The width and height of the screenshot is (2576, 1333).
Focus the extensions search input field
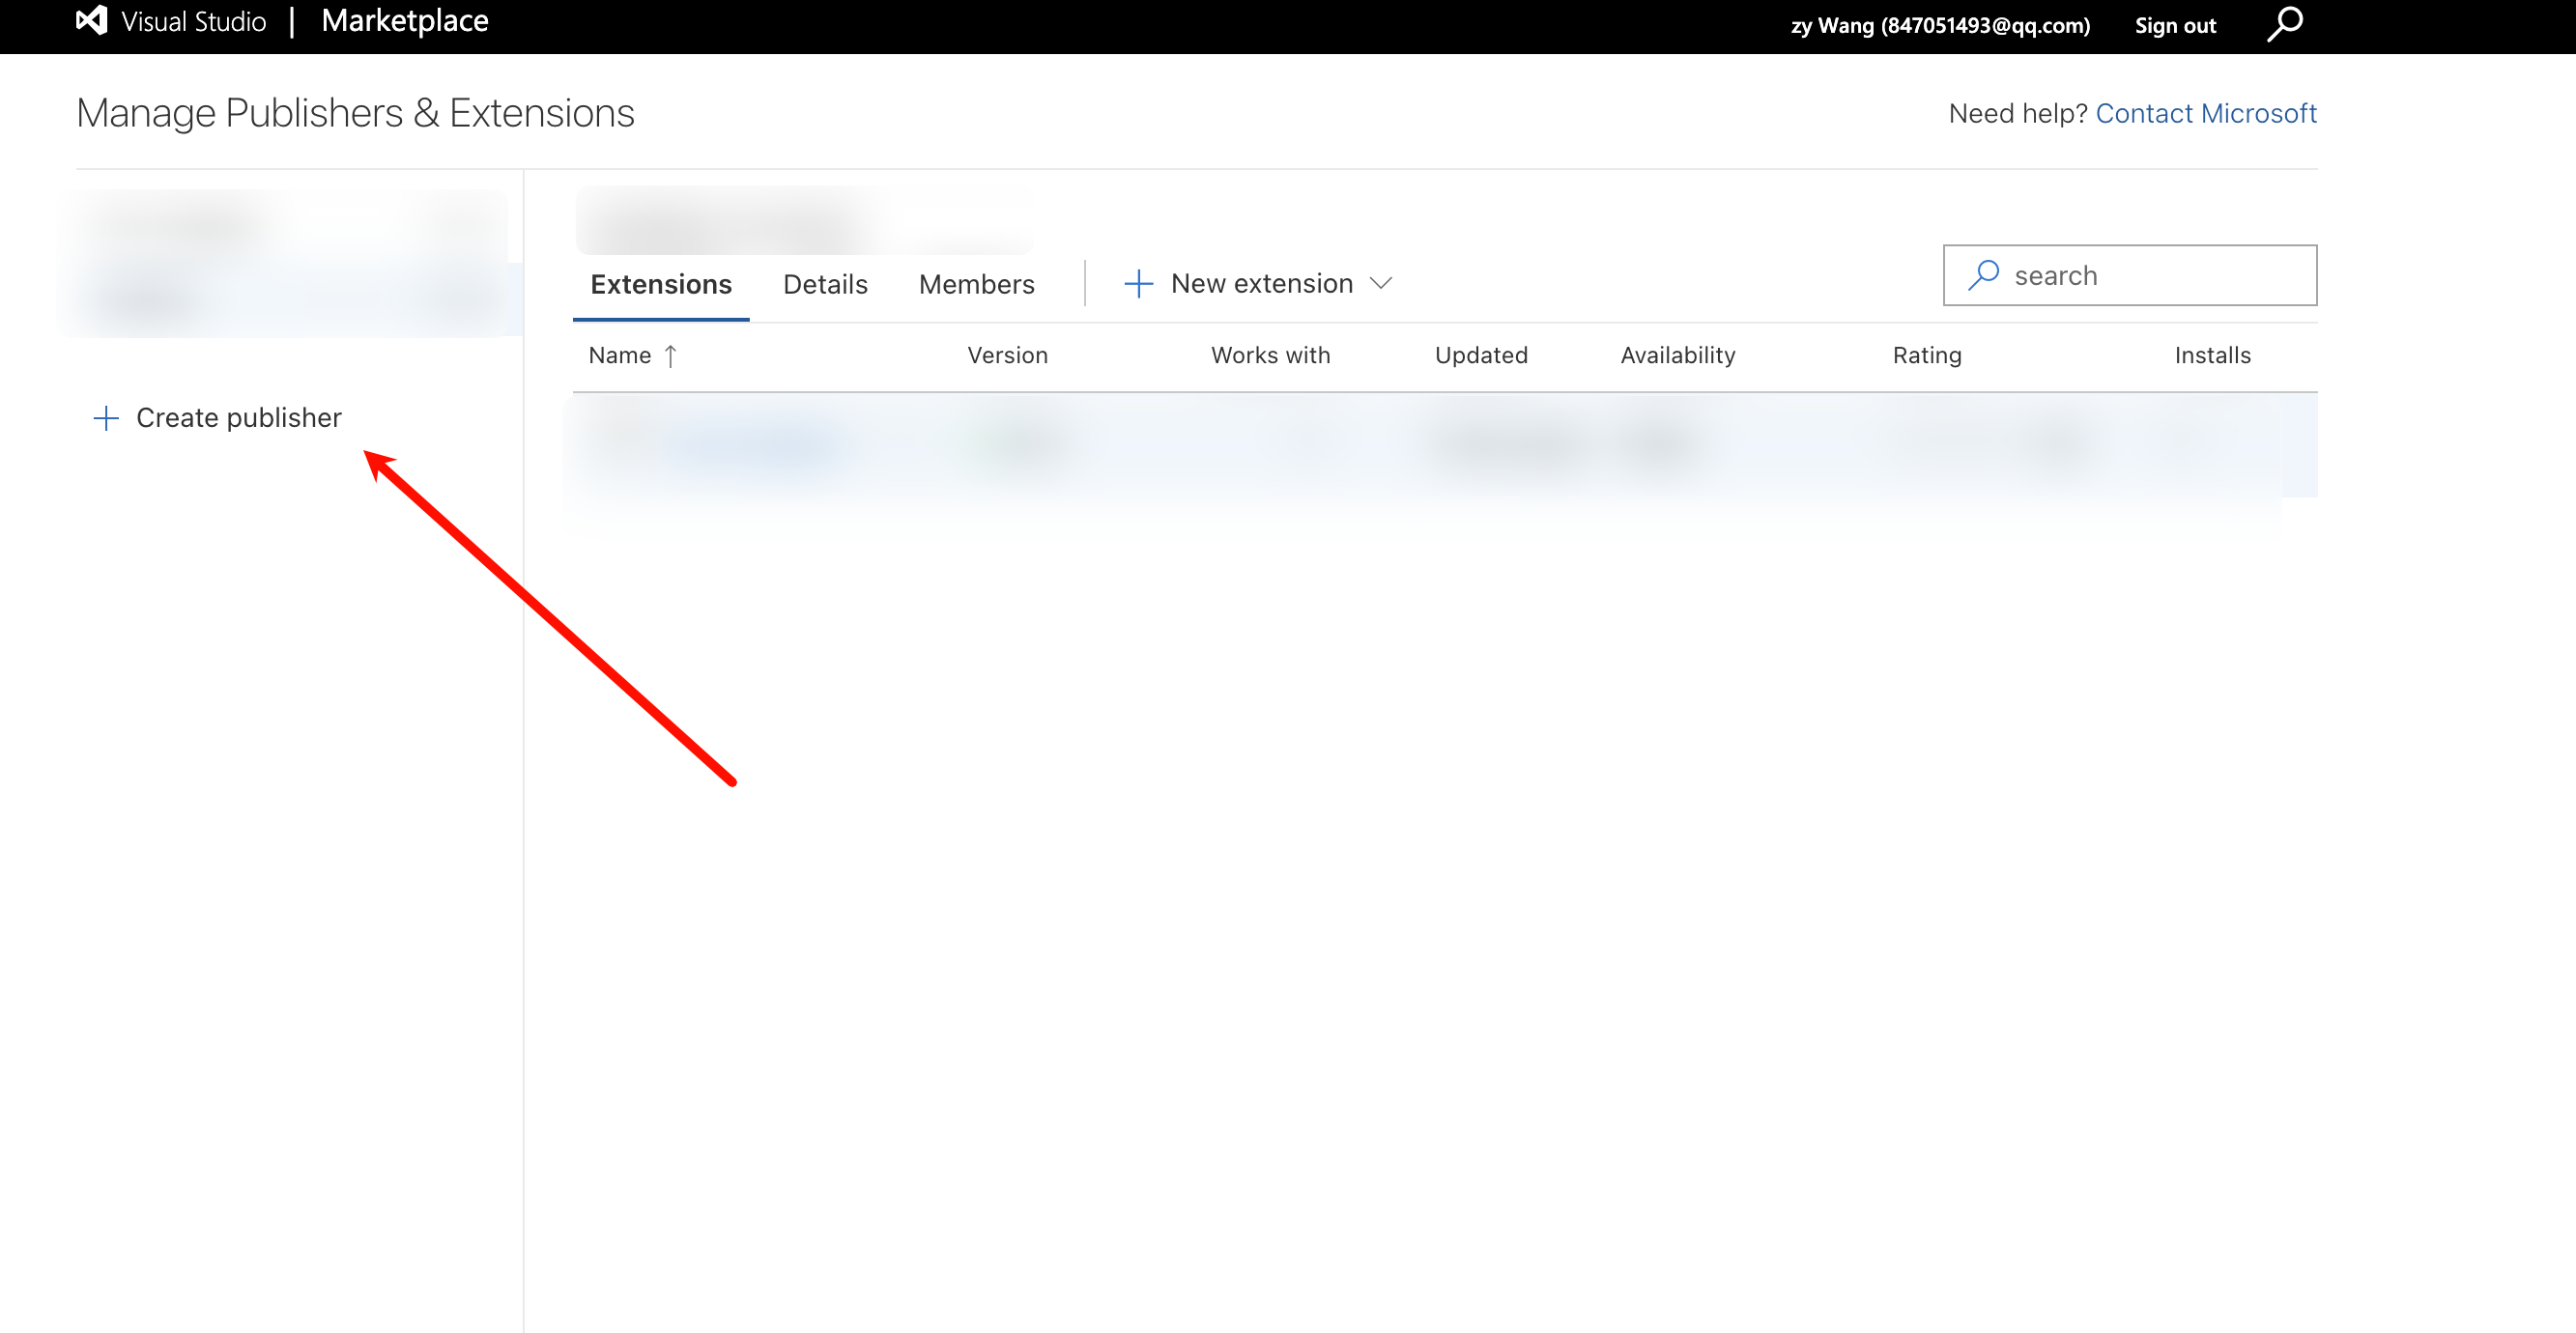(x=2130, y=275)
